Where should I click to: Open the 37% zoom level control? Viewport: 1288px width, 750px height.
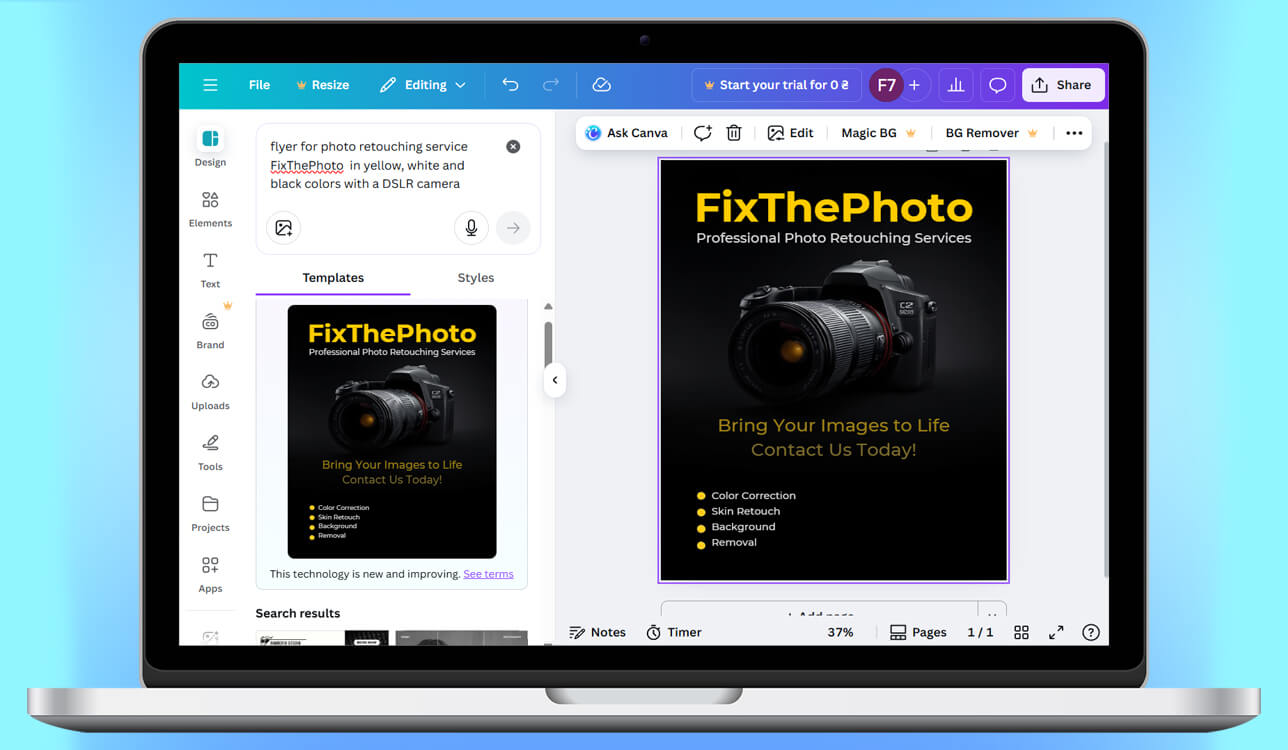tap(840, 632)
